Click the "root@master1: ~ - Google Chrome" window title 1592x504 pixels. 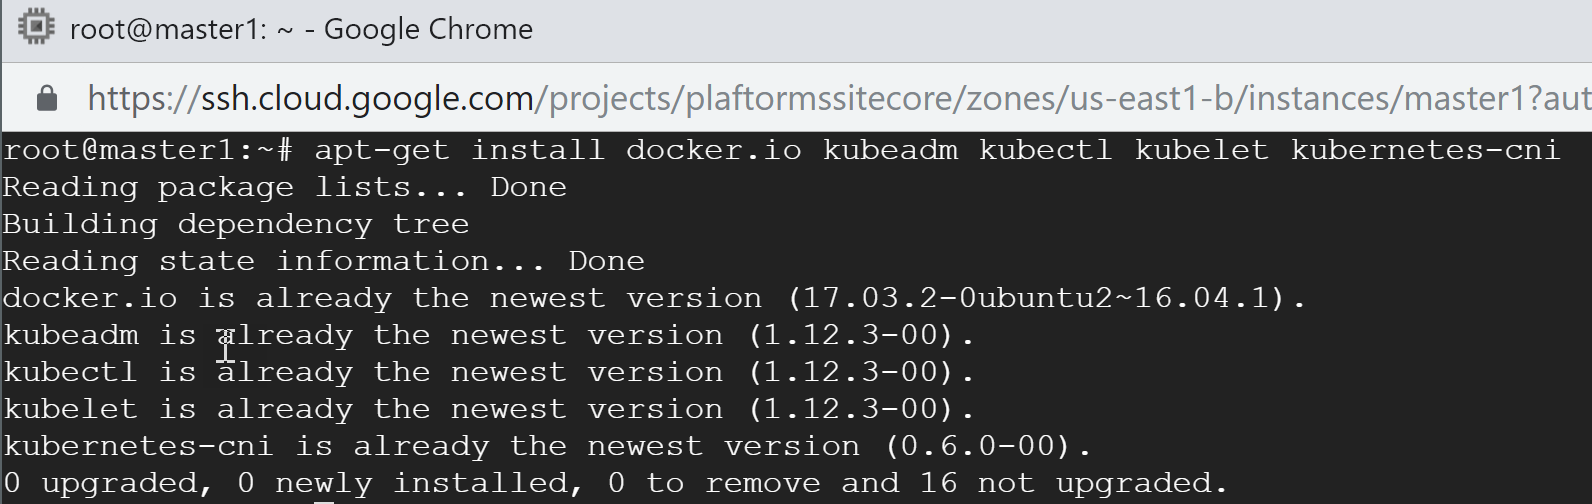301,30
